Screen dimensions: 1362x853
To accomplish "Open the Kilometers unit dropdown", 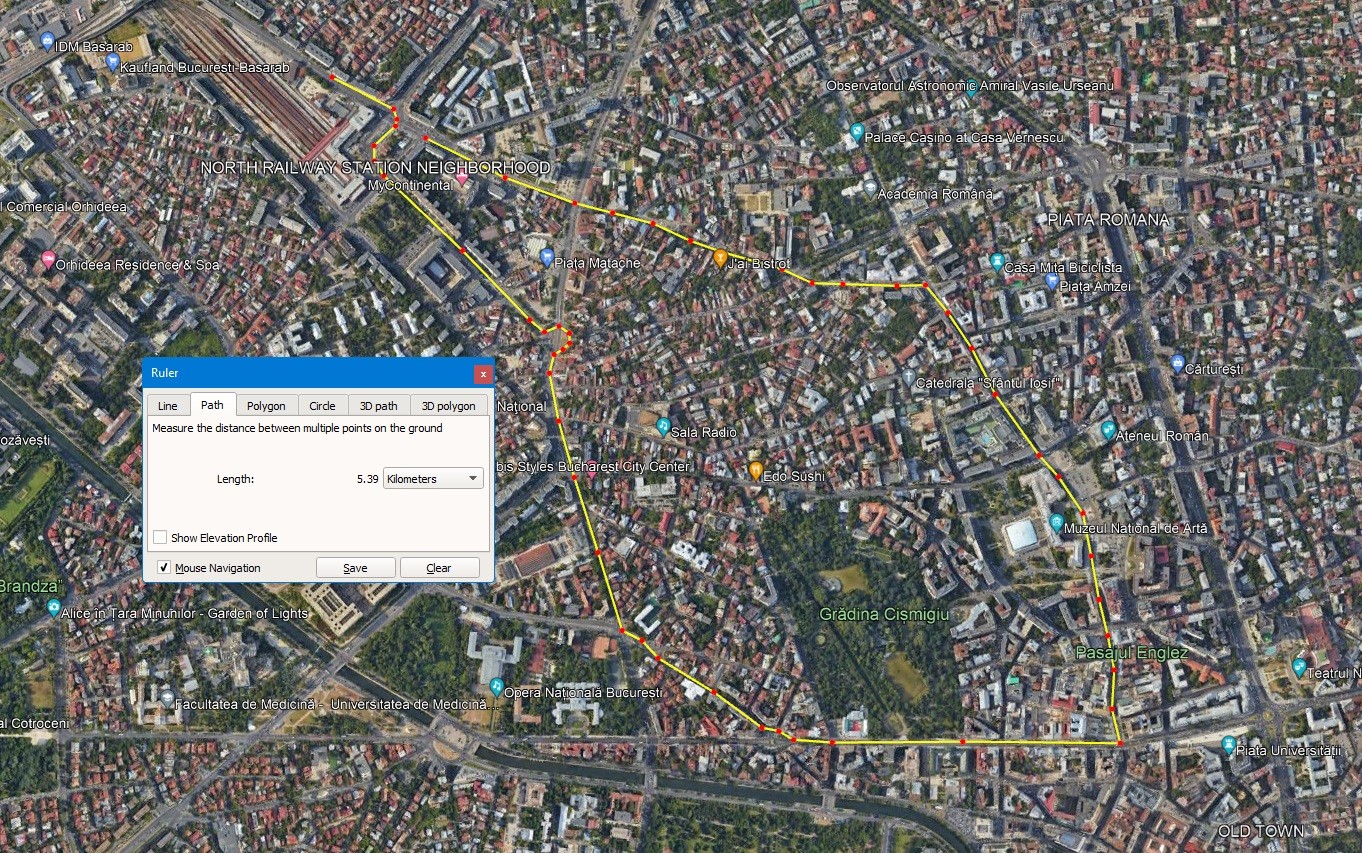I will [x=433, y=479].
